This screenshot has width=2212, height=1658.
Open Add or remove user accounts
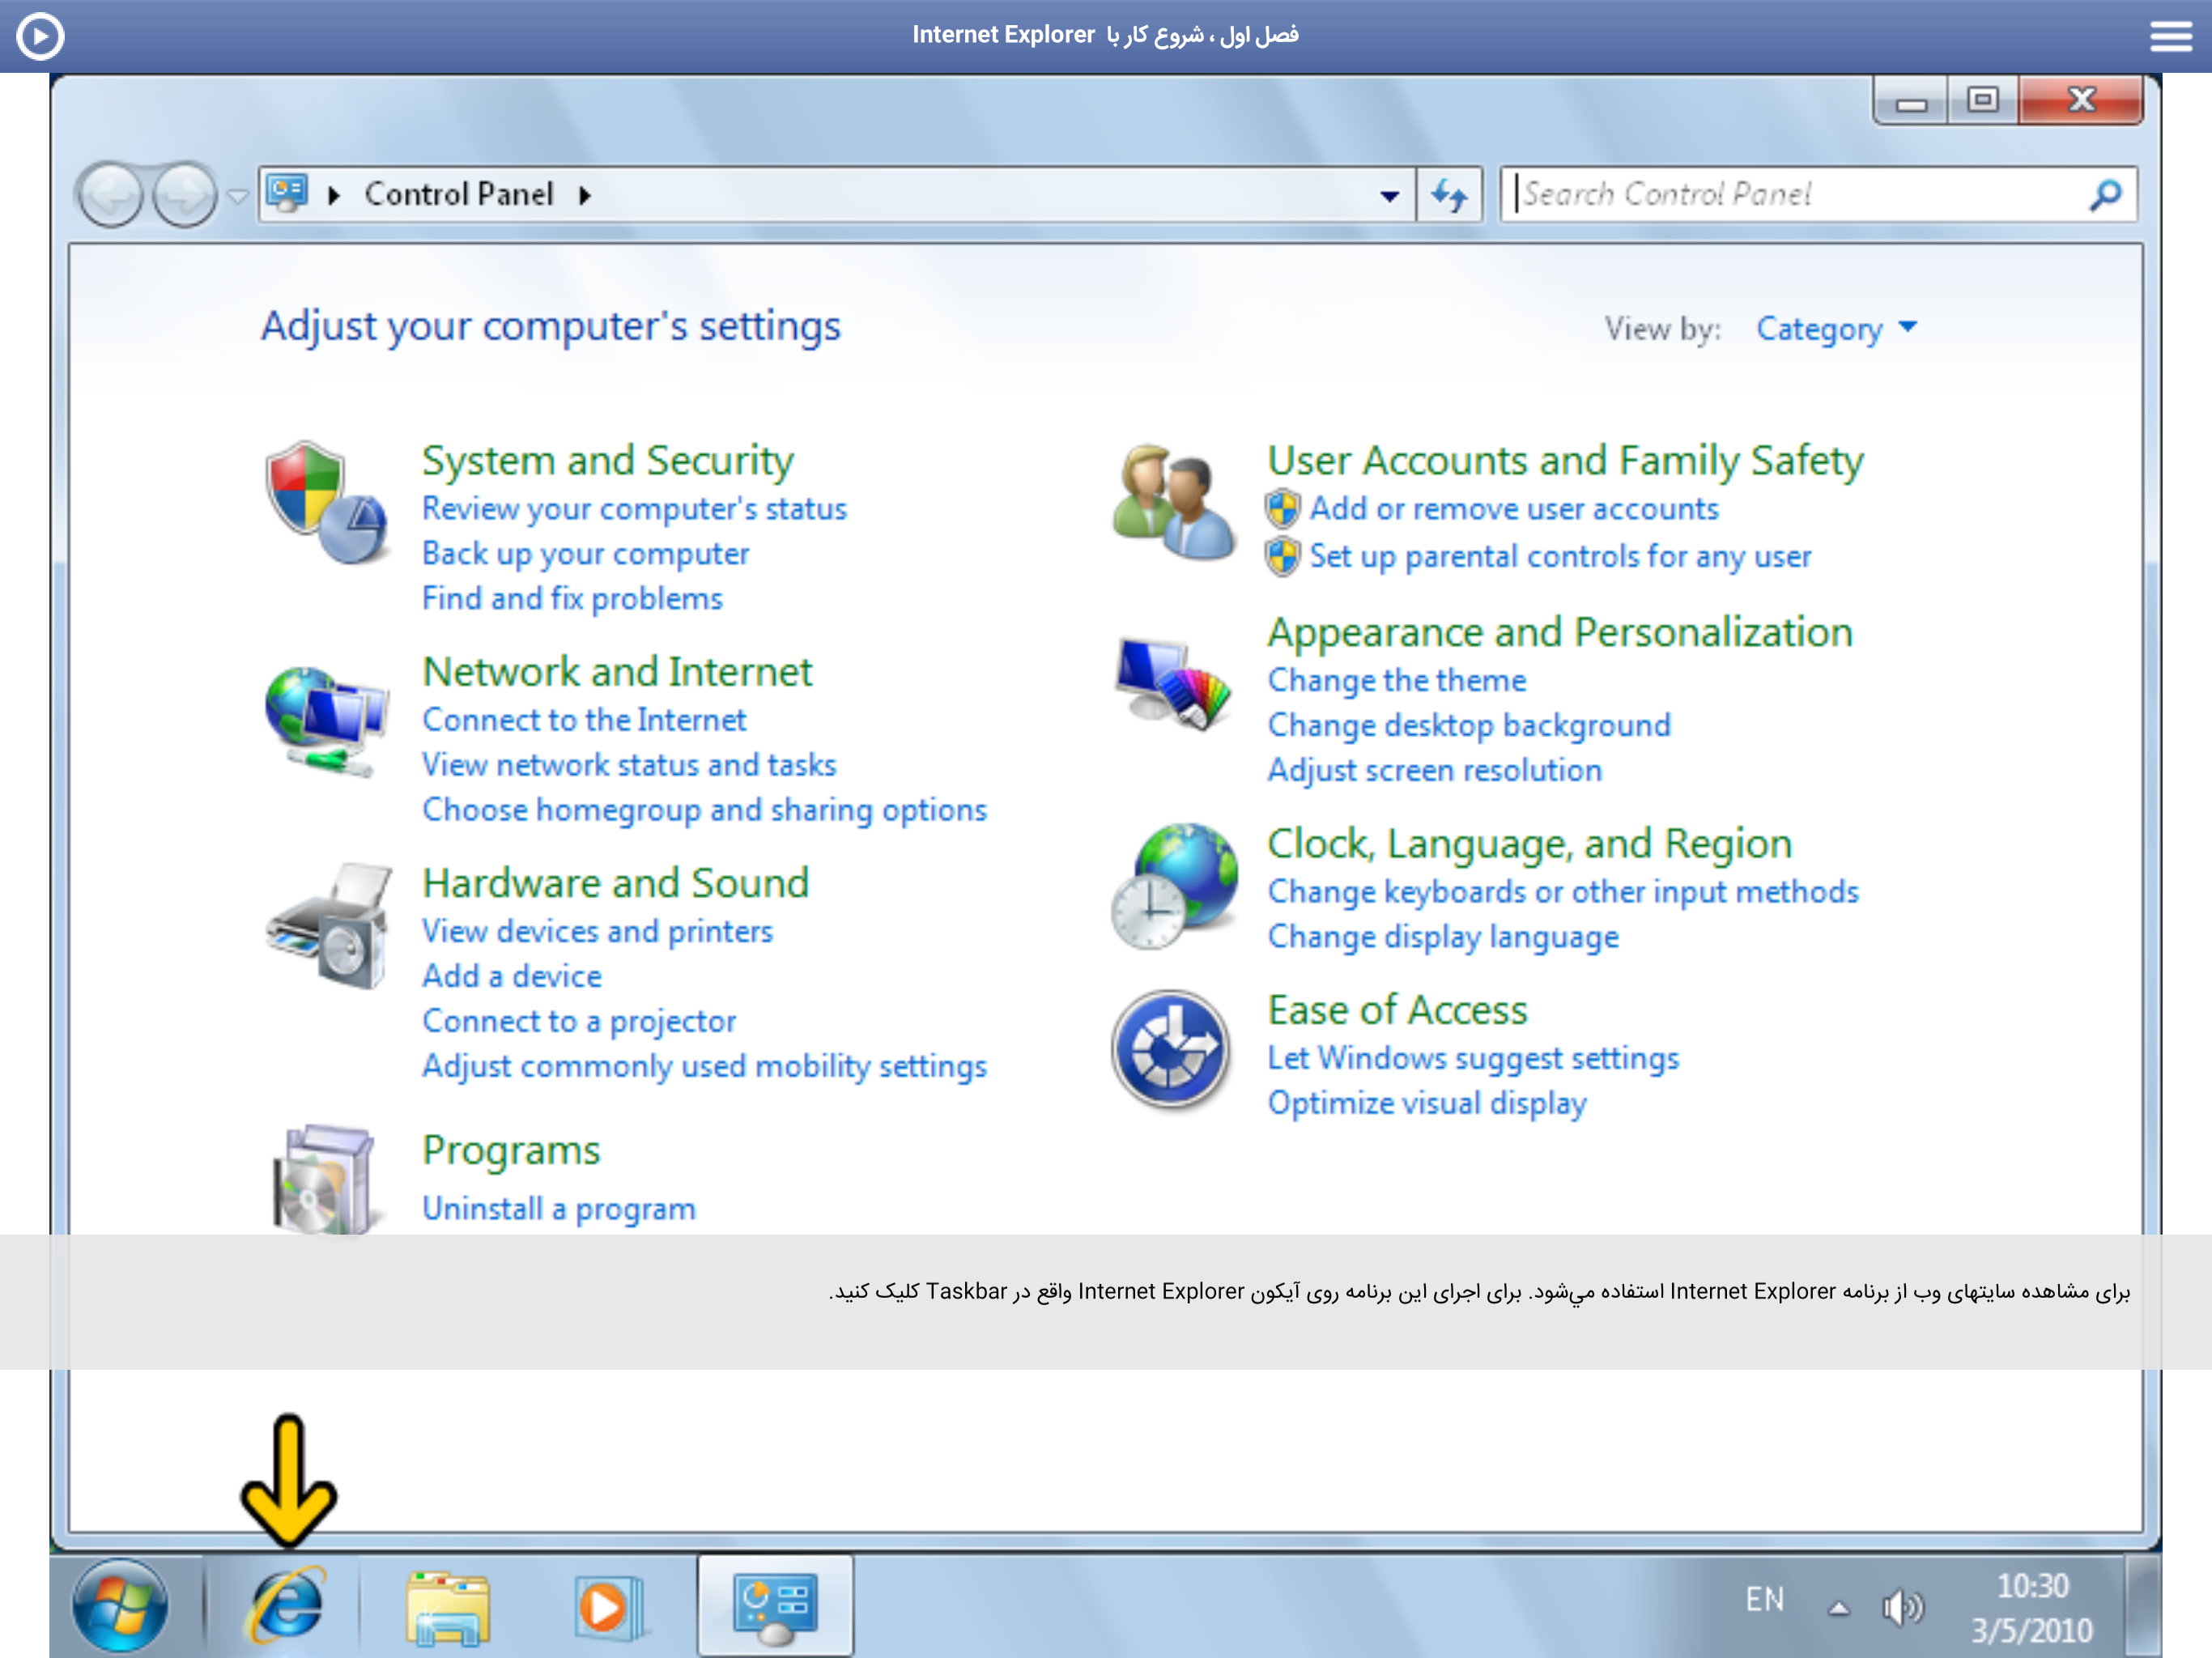(1514, 509)
